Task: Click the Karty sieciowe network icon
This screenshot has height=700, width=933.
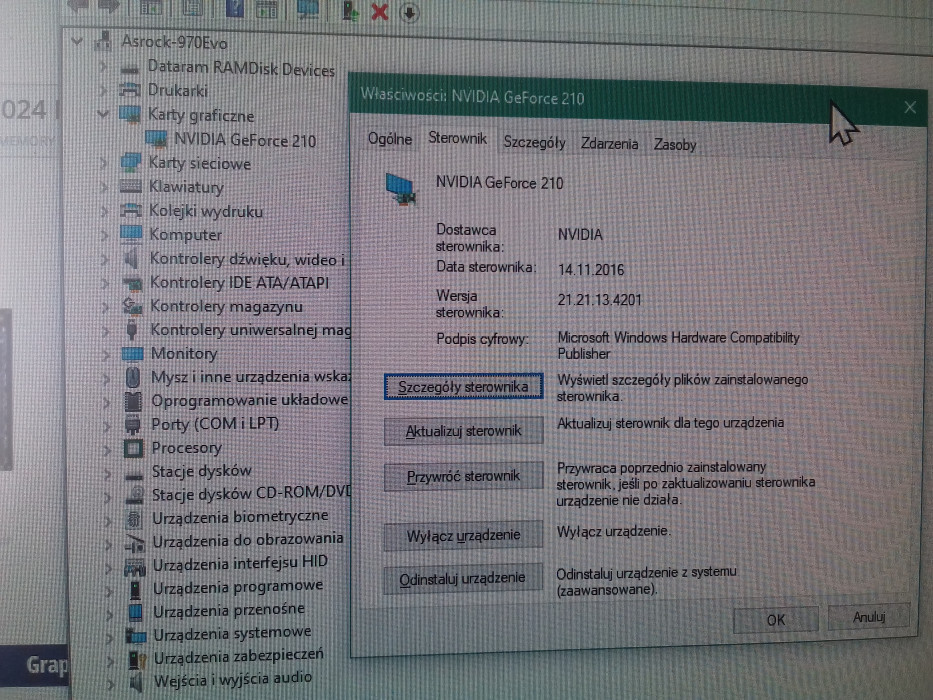Action: (131, 161)
